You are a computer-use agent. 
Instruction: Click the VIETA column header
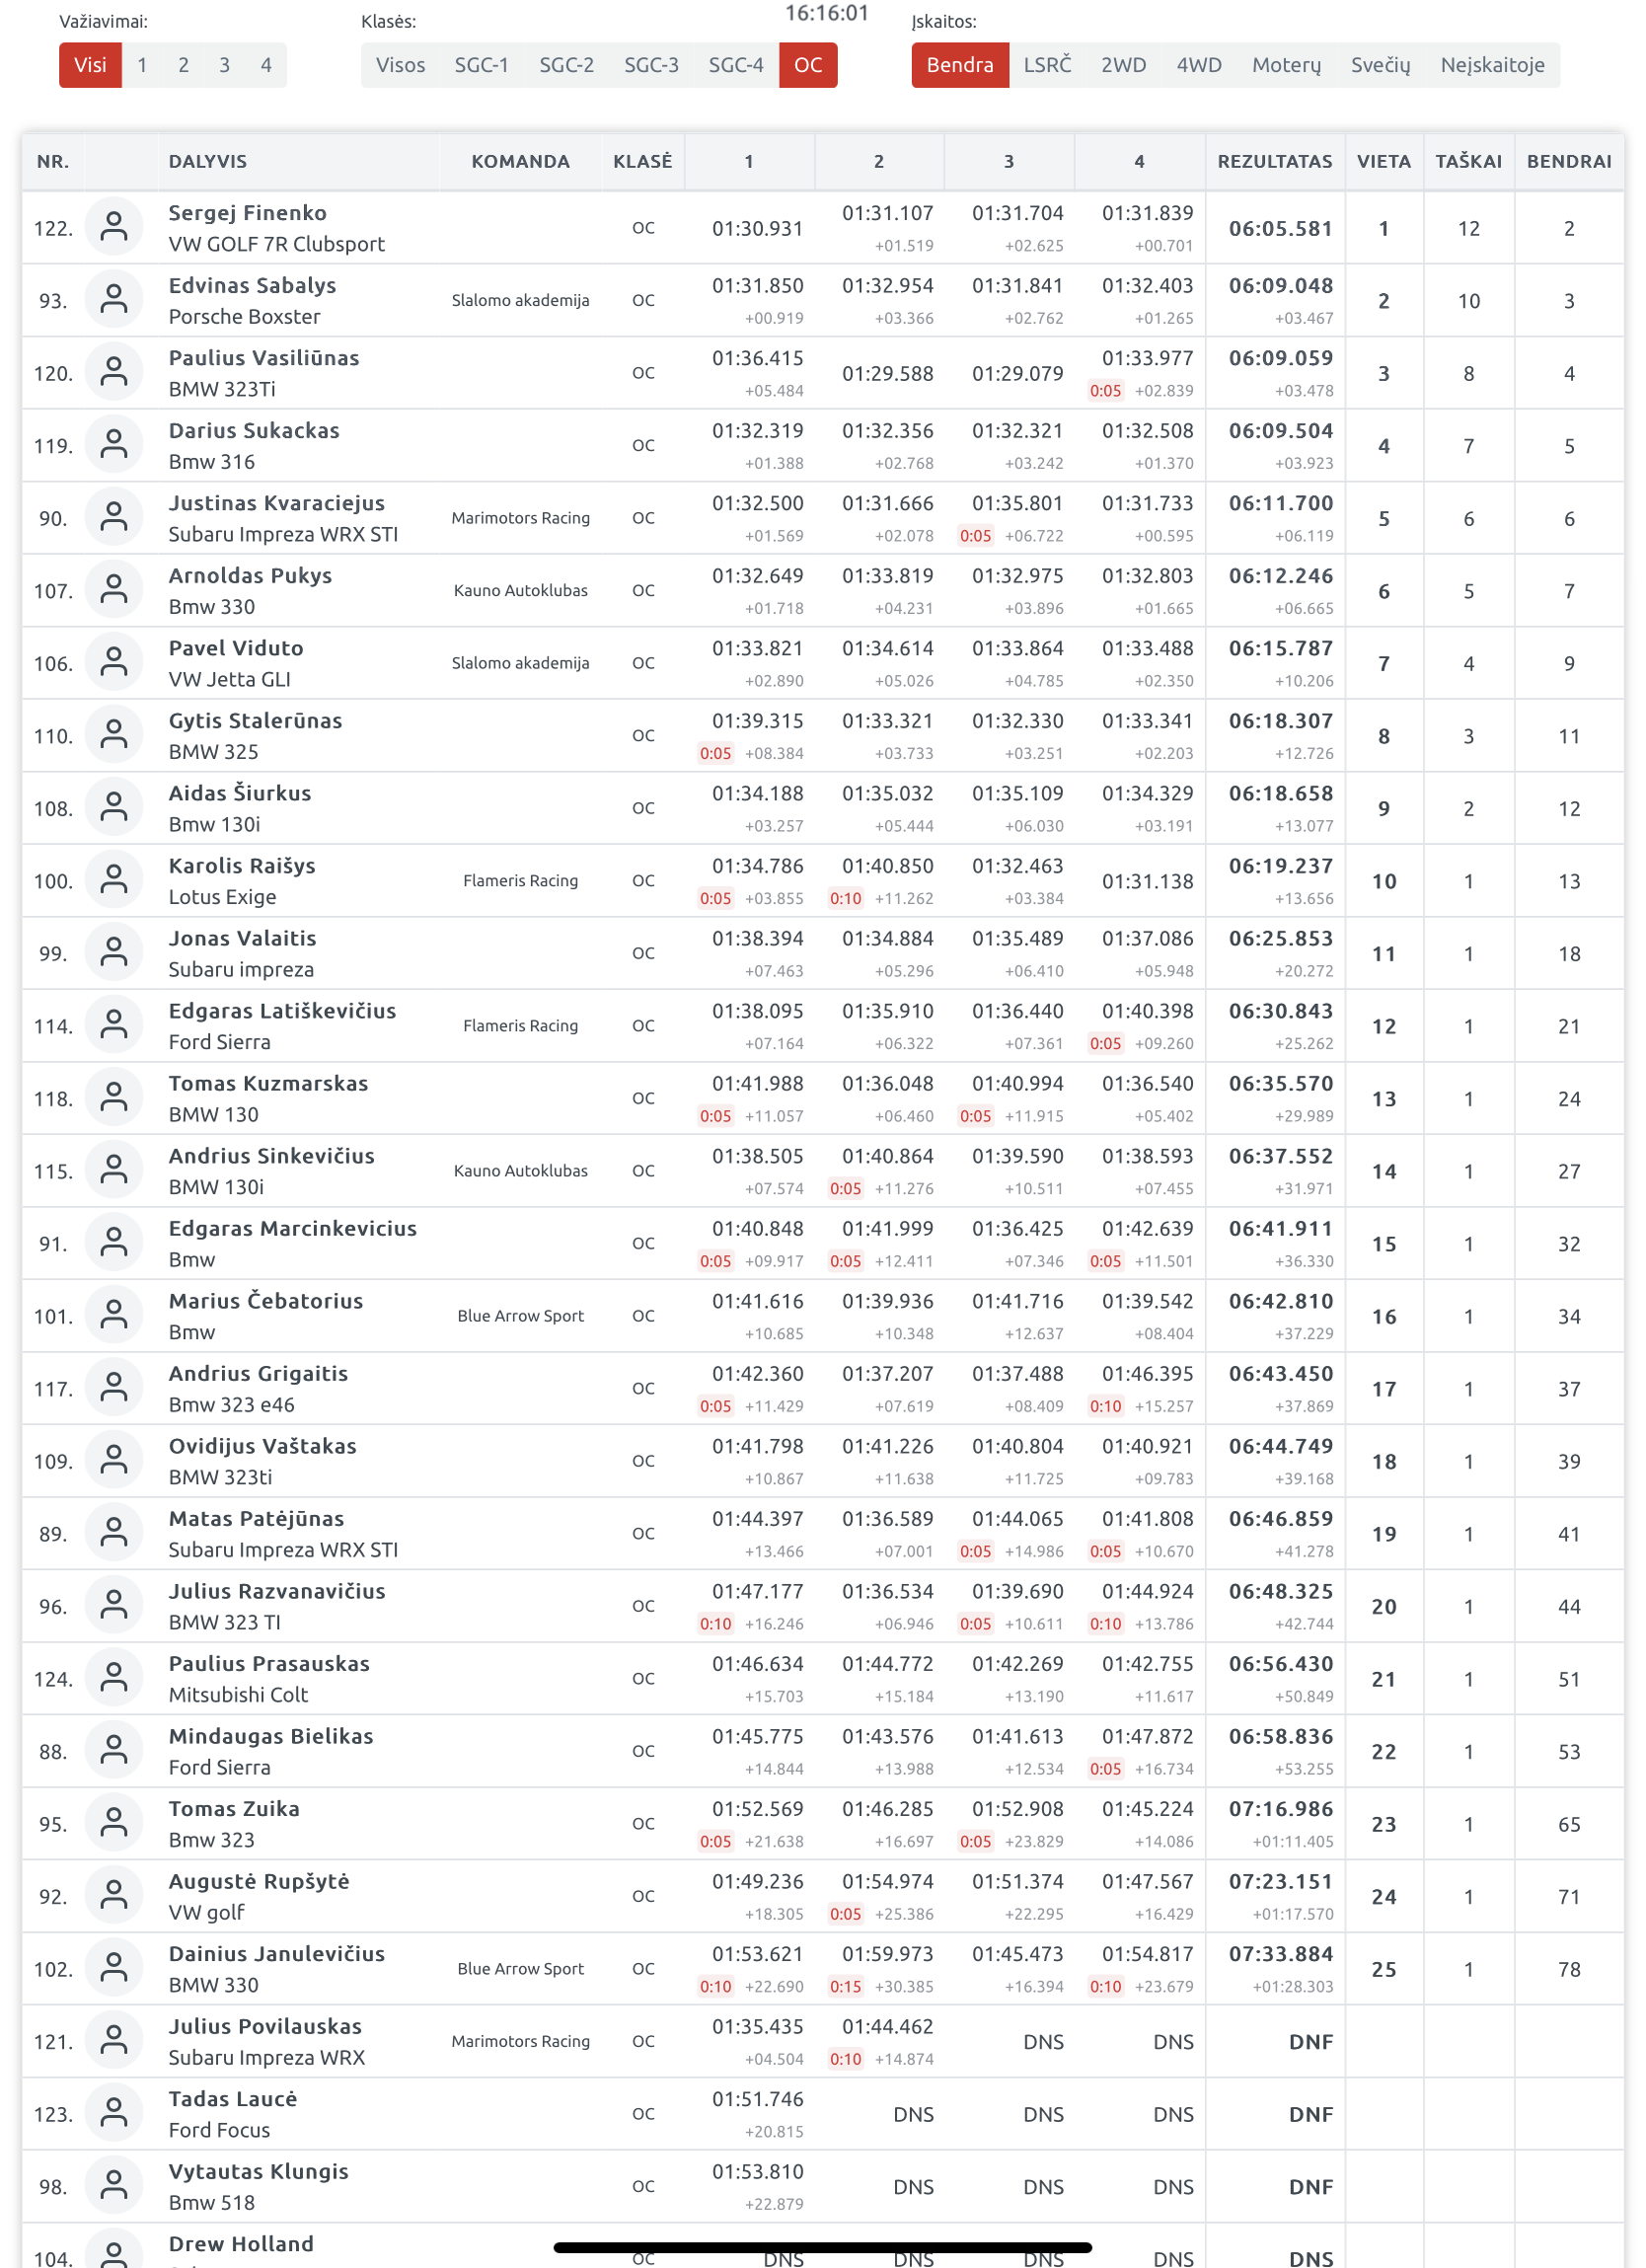click(x=1384, y=161)
